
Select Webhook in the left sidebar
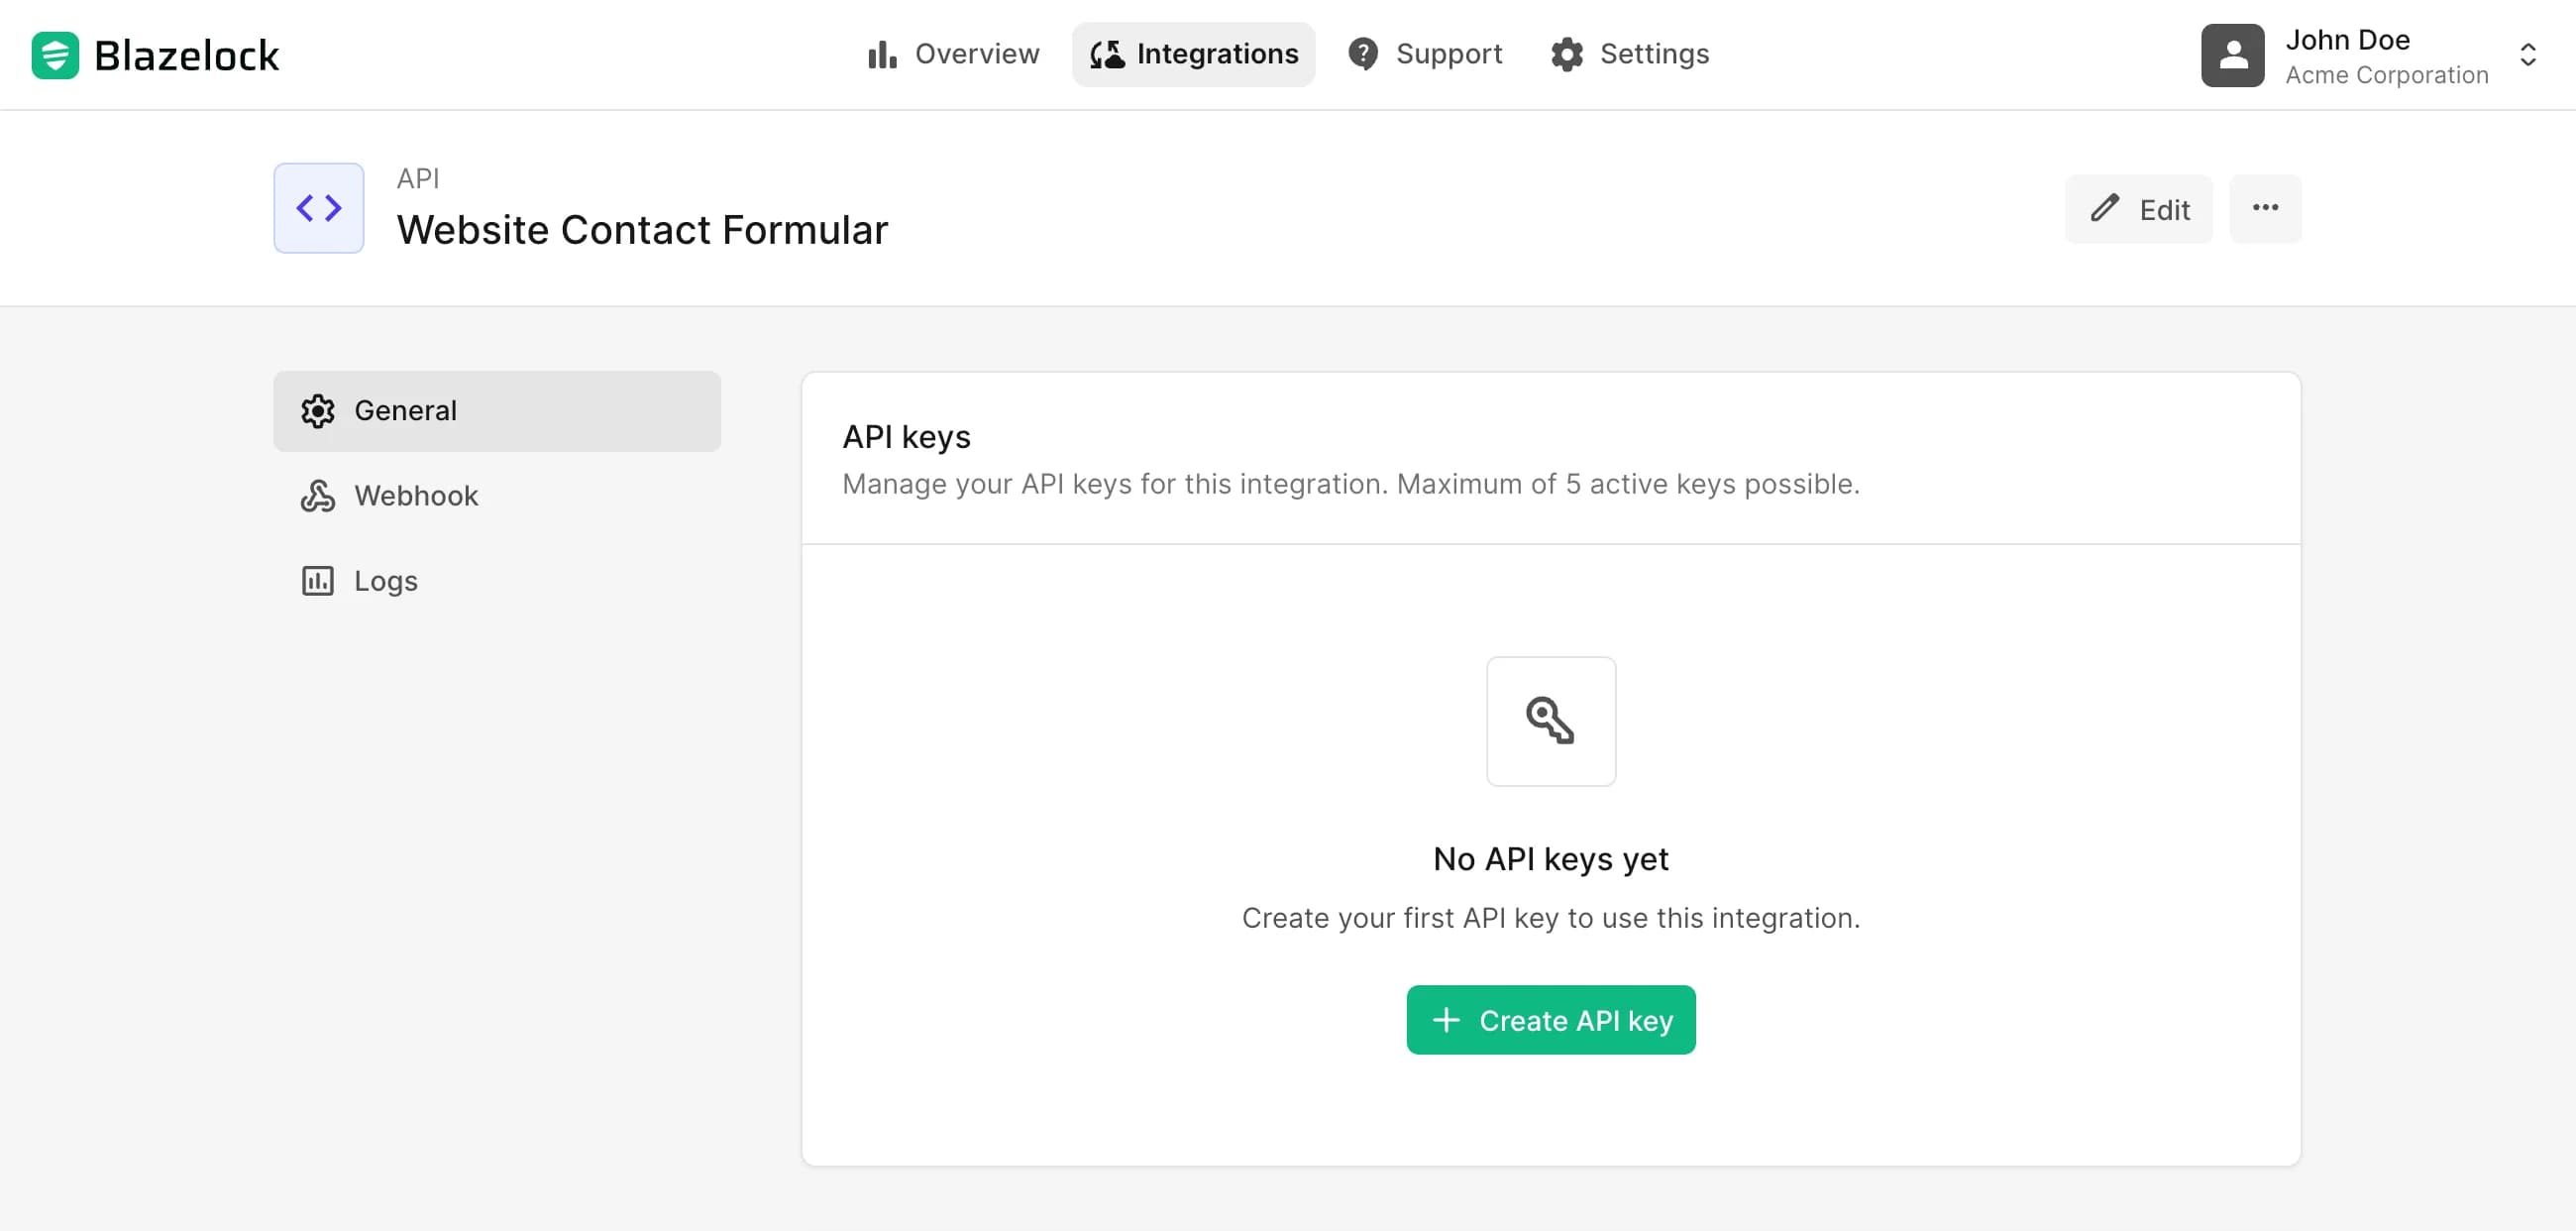(416, 495)
